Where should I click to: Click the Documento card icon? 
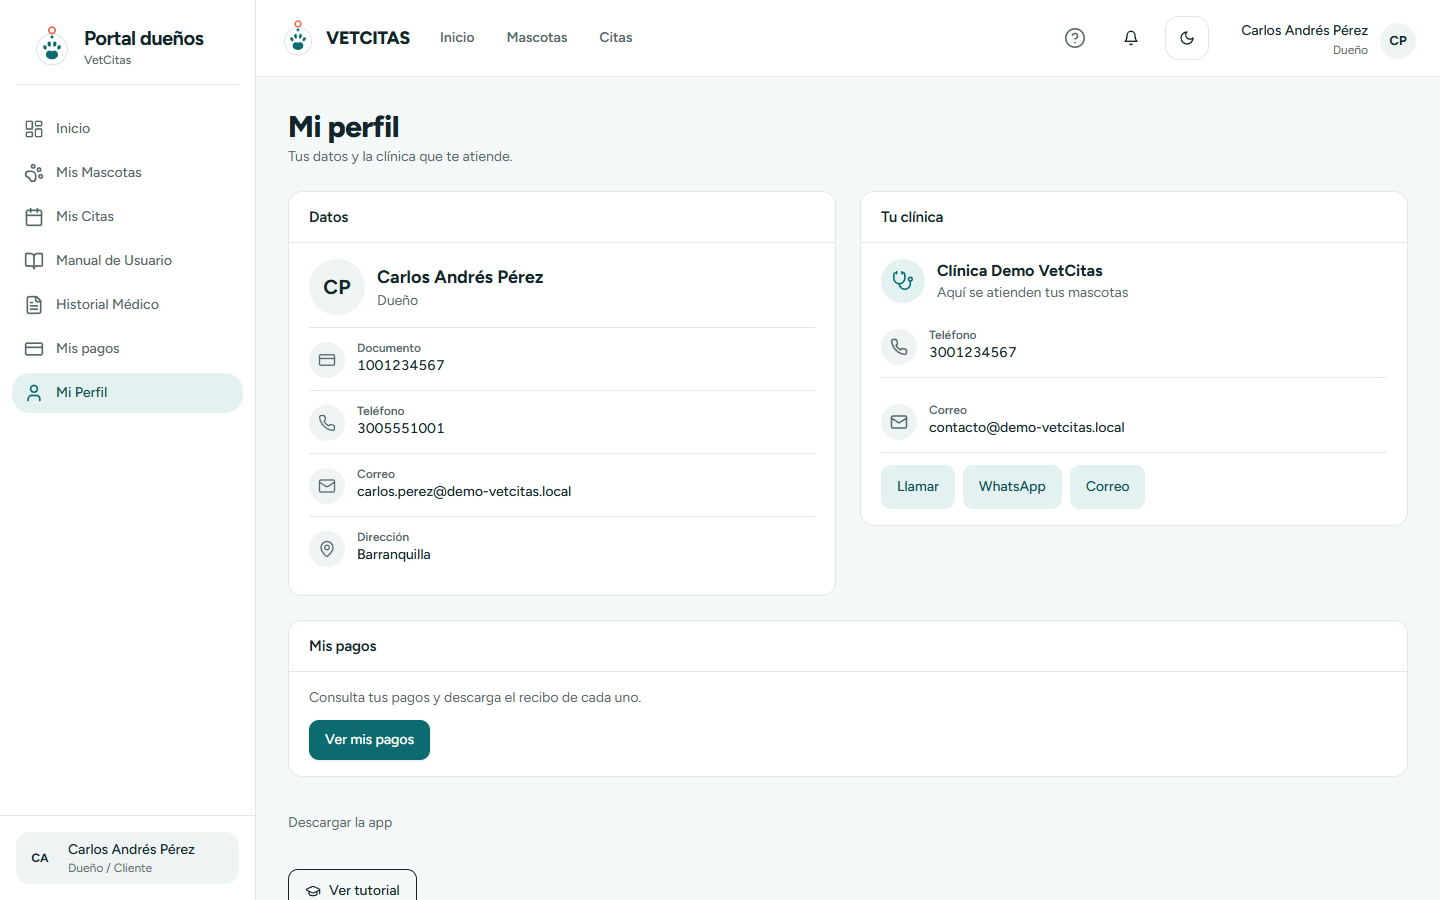tap(327, 360)
